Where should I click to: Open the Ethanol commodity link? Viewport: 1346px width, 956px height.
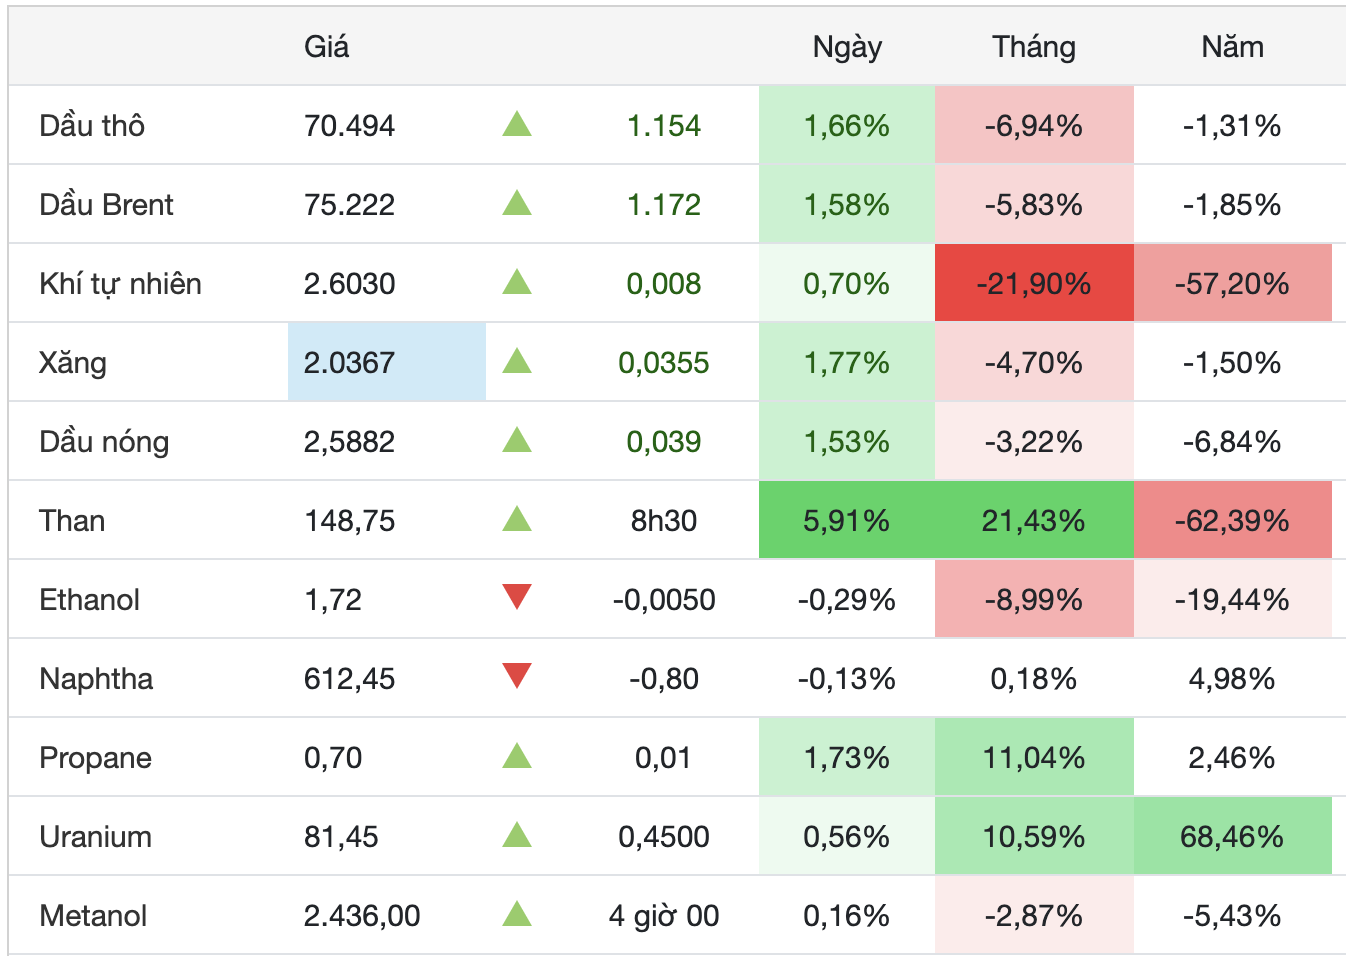tap(89, 600)
